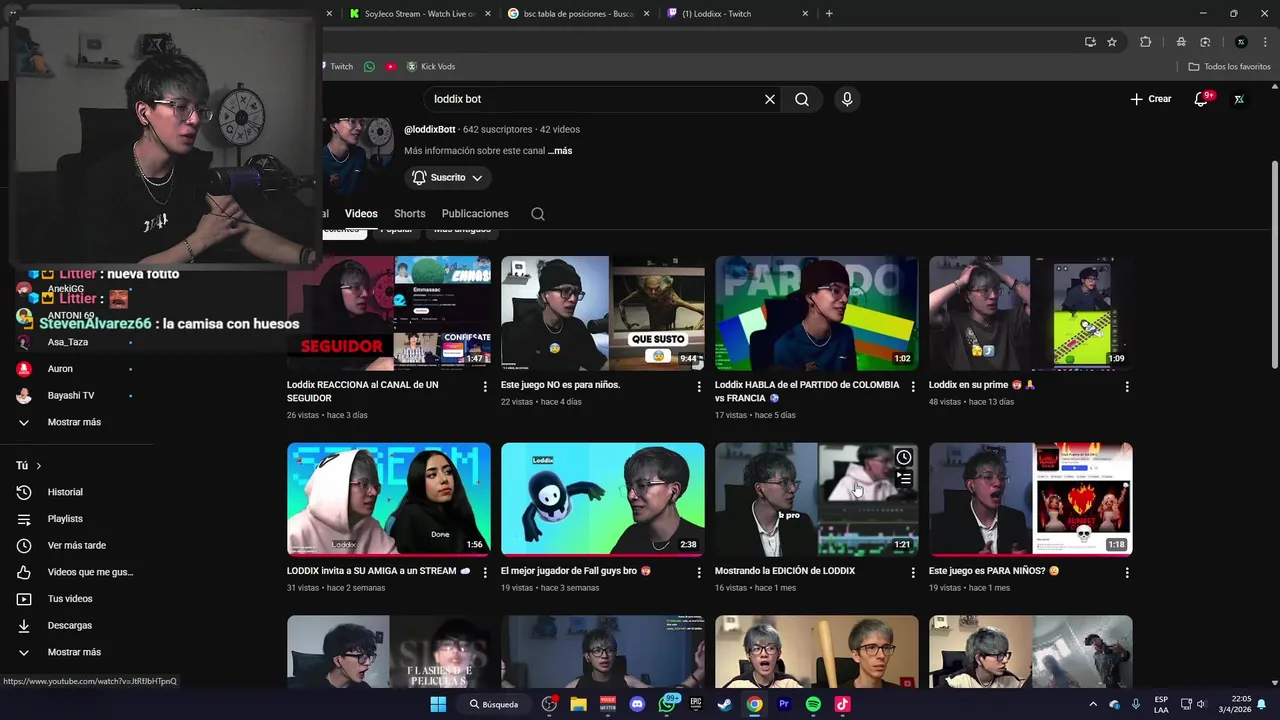Expand the Tú section chevron
1280x720 pixels.
pyautogui.click(x=39, y=466)
